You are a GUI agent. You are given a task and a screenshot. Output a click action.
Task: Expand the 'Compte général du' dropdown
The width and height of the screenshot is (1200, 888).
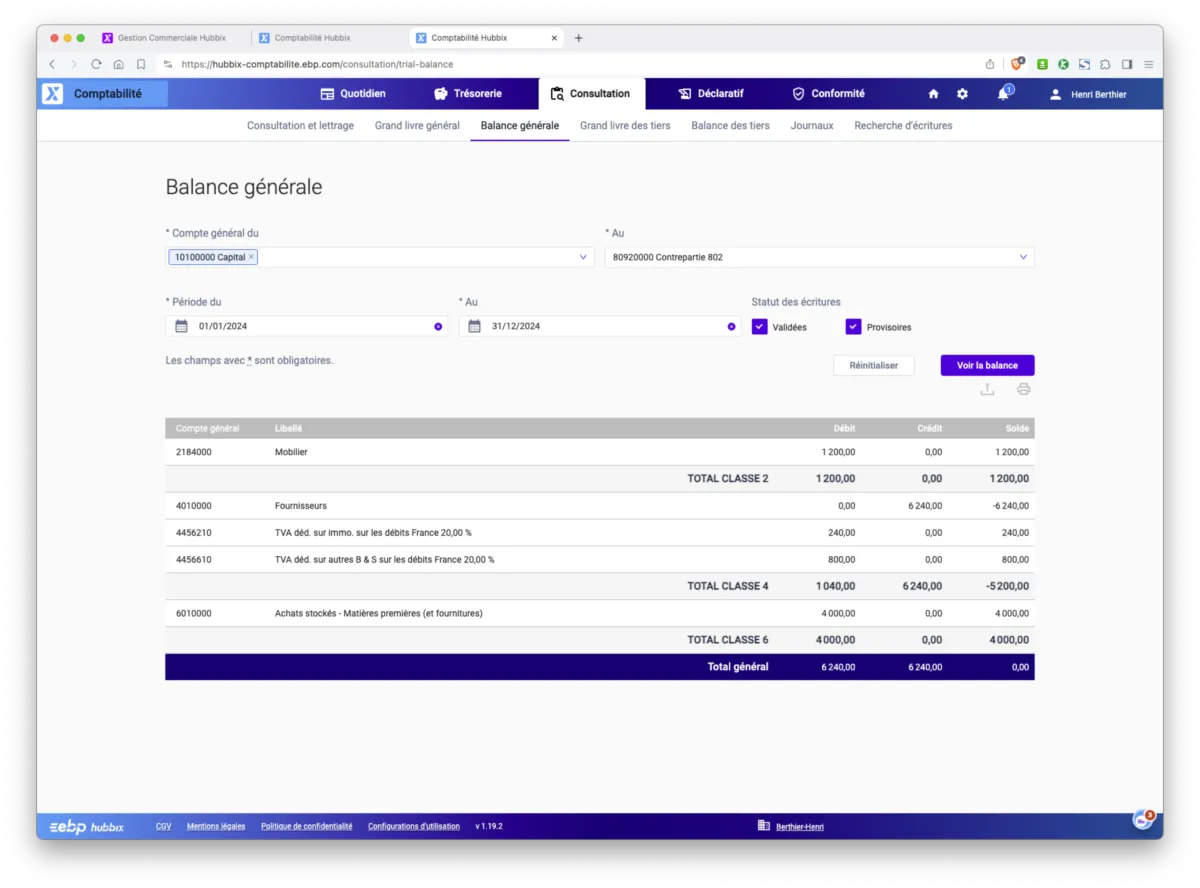[x=583, y=258]
